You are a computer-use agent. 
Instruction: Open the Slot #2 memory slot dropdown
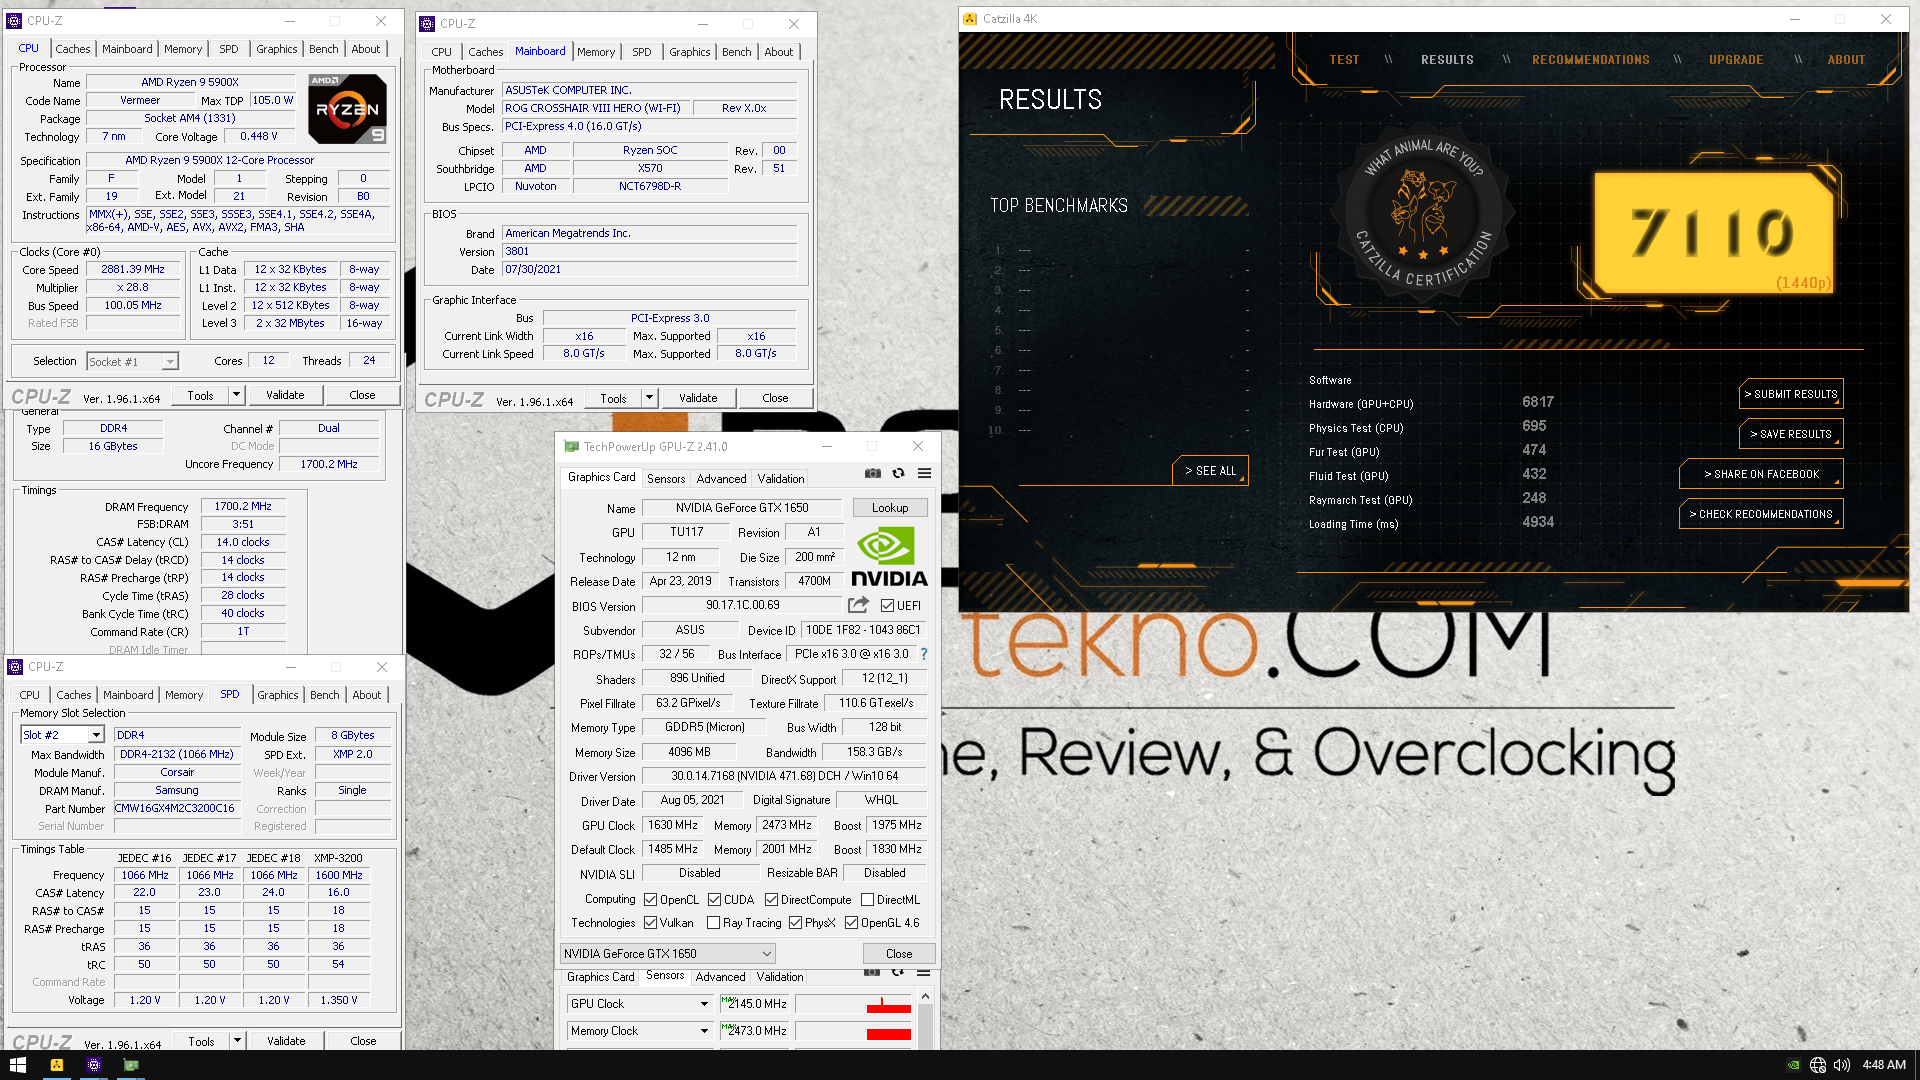(62, 735)
